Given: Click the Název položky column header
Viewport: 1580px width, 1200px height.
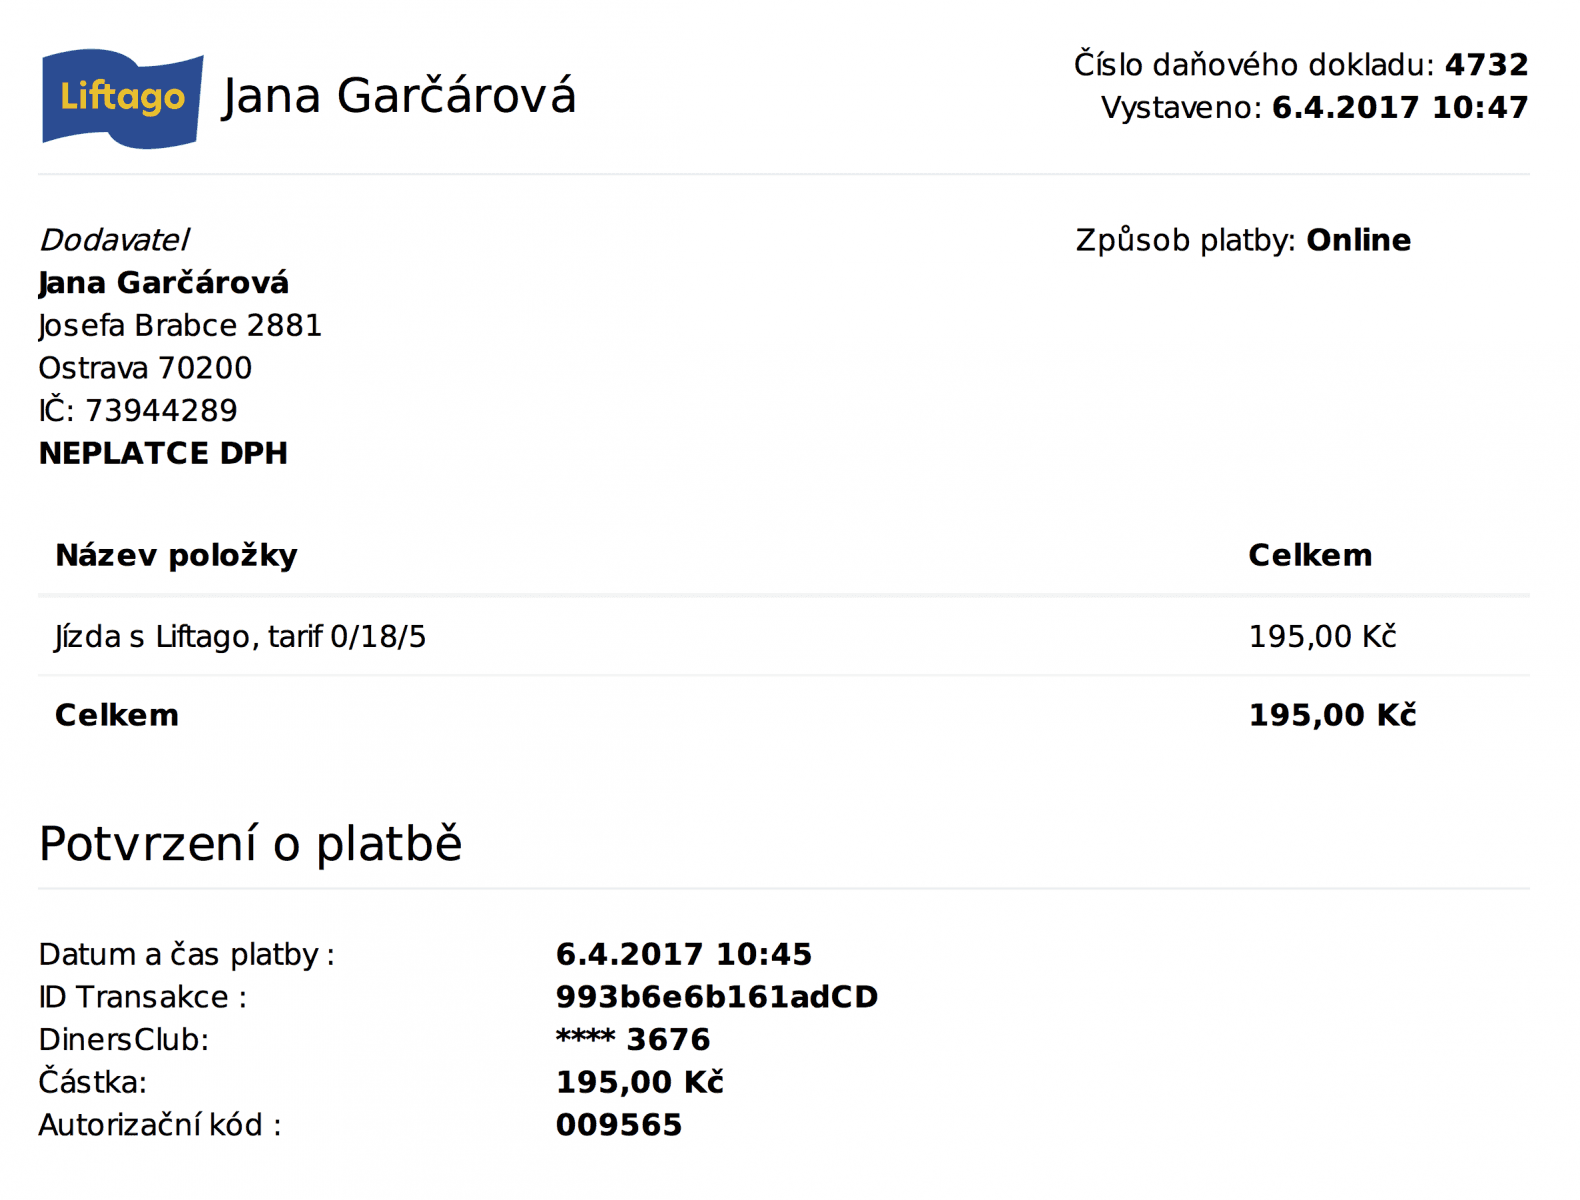Looking at the screenshot, I should tap(176, 556).
